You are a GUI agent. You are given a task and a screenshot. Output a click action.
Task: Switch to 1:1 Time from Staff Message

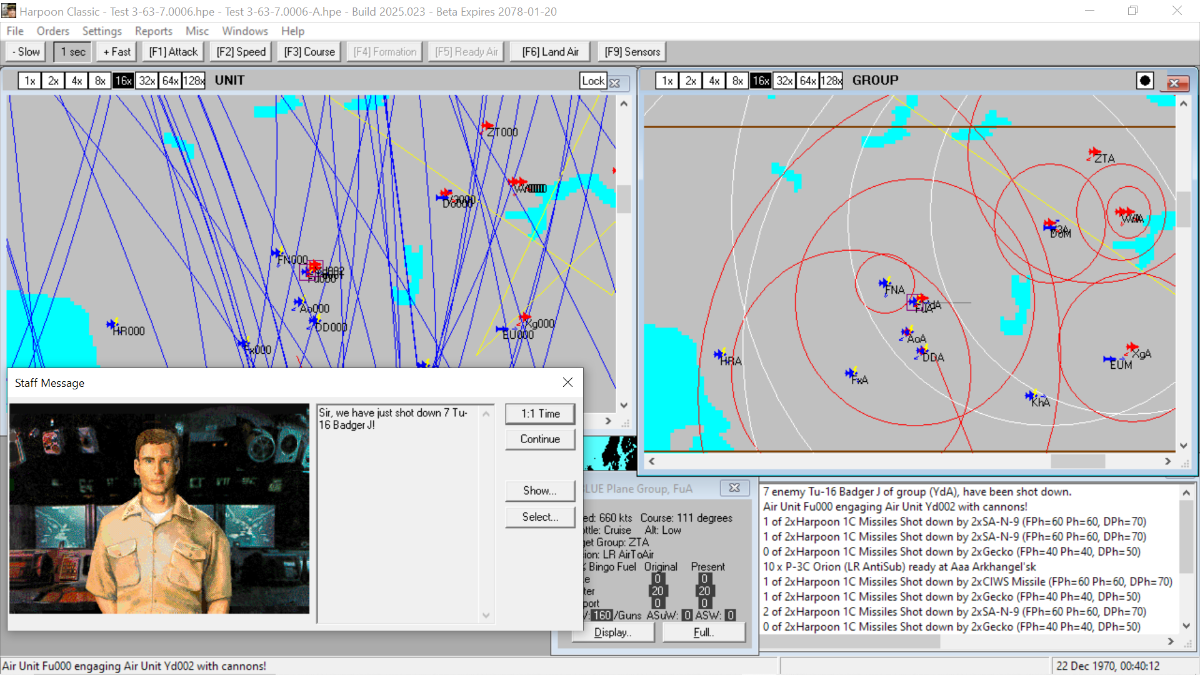(540, 413)
